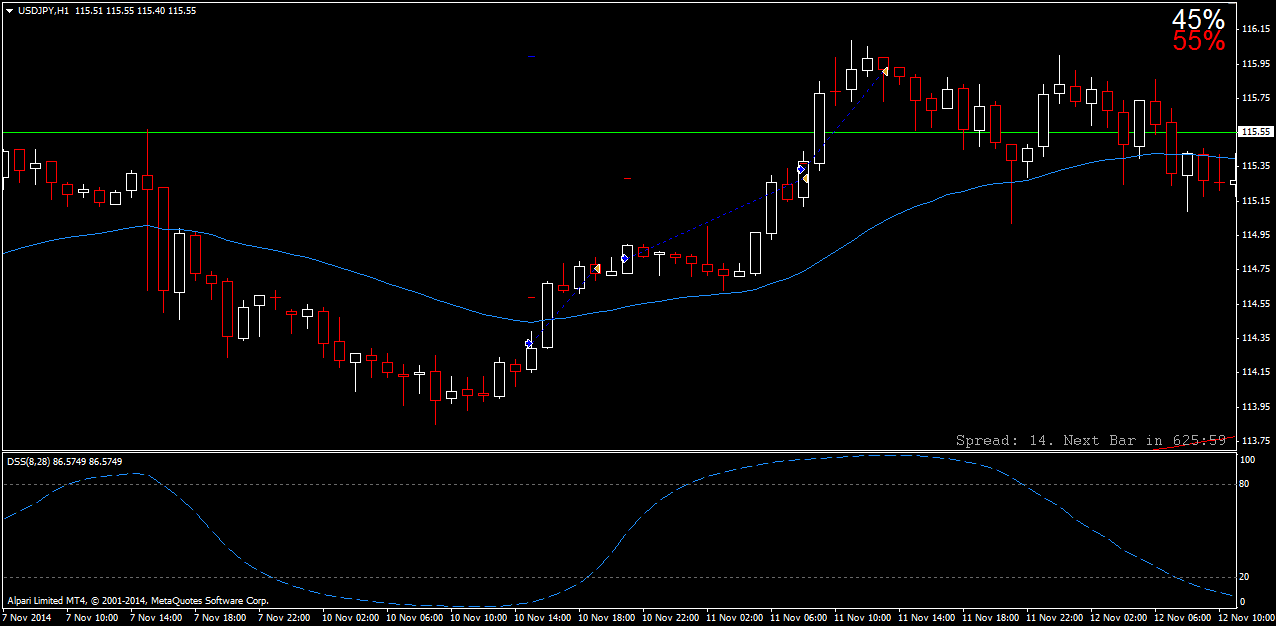The image size is (1276, 626).
Task: Click the highlighted 115.55 label on the price scale
Action: [x=1256, y=132]
